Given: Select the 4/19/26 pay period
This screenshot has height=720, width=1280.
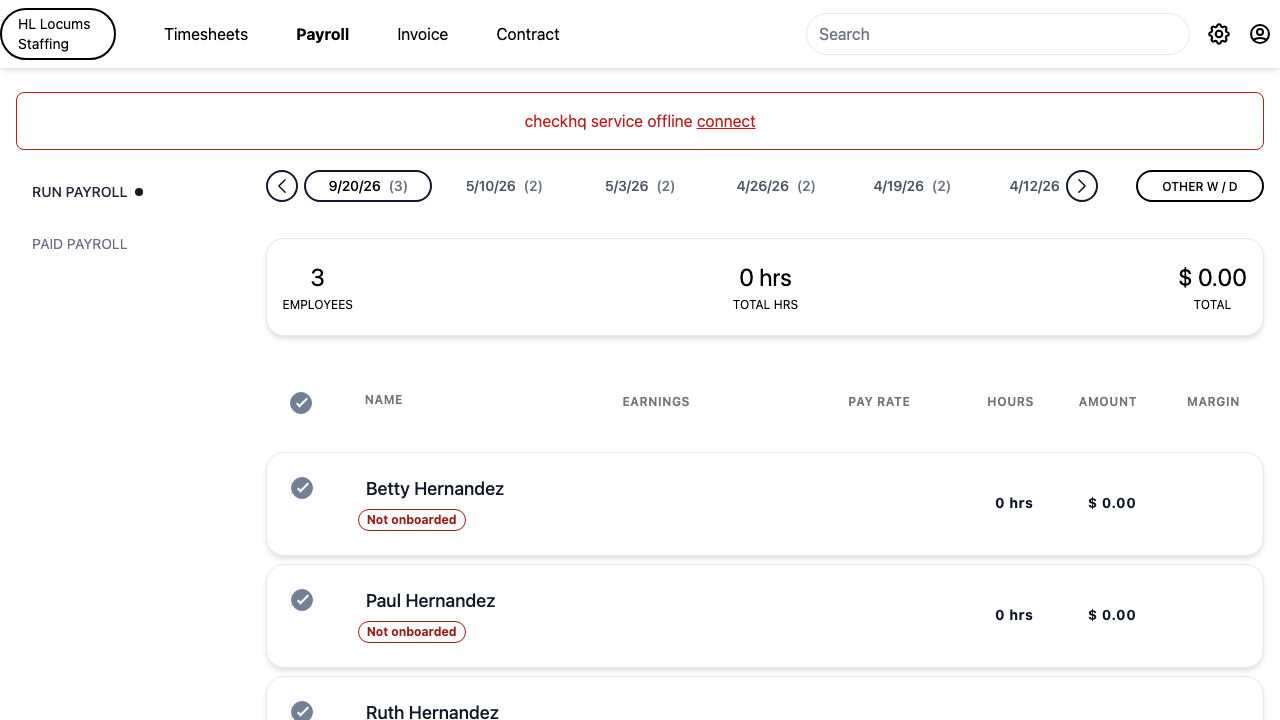Looking at the screenshot, I should pos(912,186).
